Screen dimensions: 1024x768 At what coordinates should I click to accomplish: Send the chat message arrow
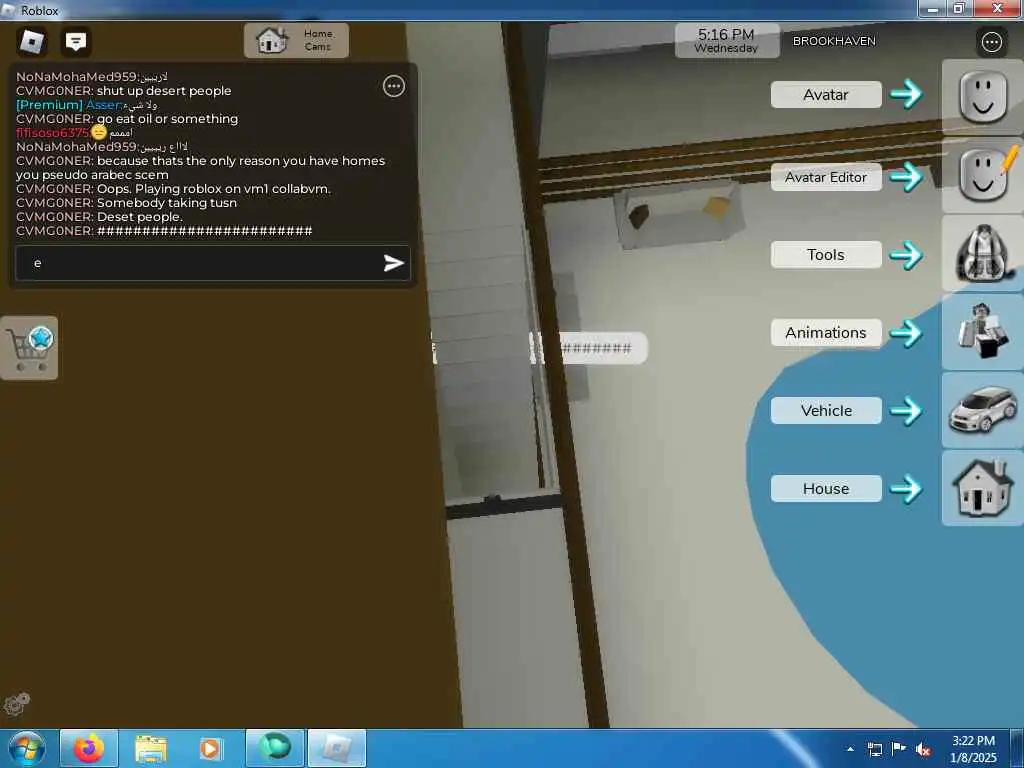click(393, 263)
